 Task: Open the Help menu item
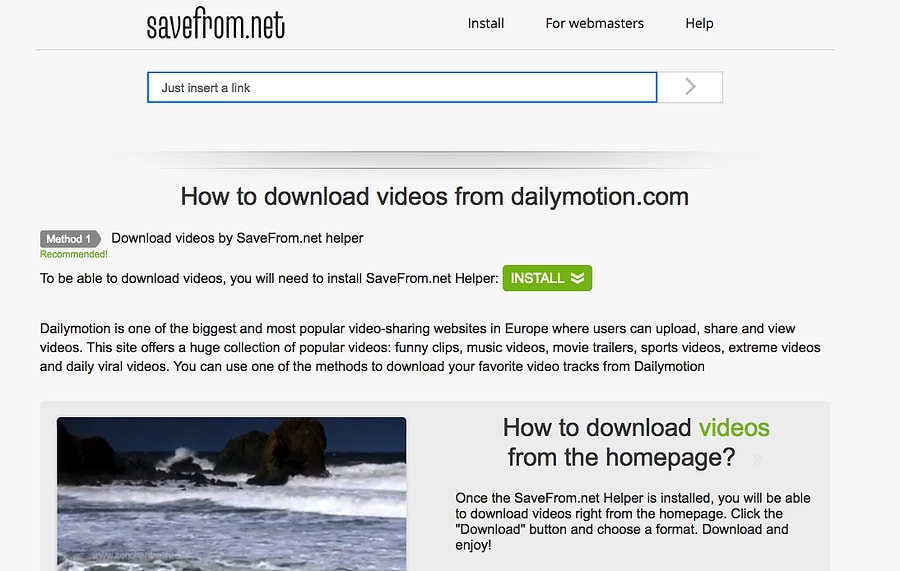tap(699, 24)
